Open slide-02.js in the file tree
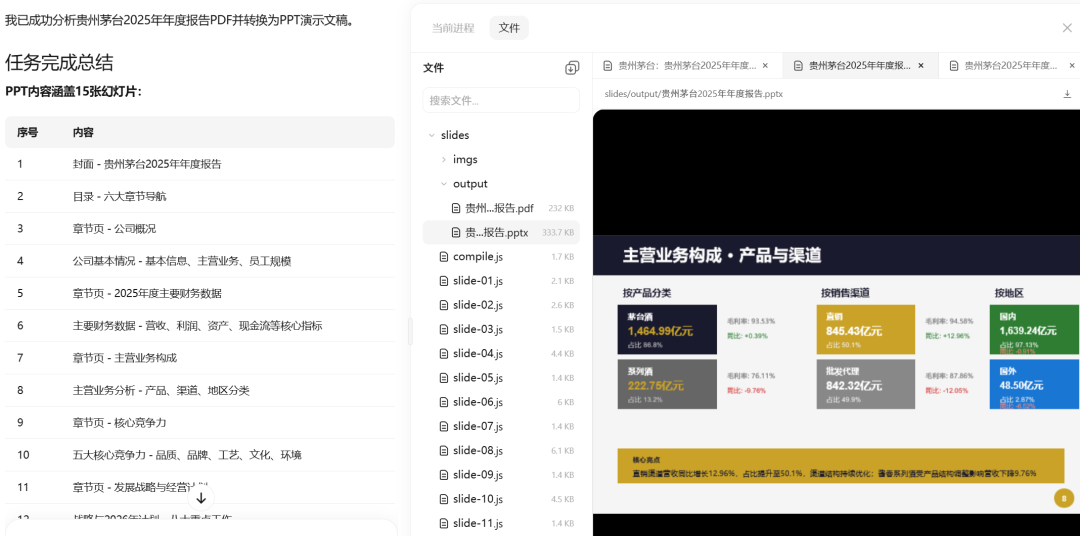The width and height of the screenshot is (1080, 536). pos(501,305)
